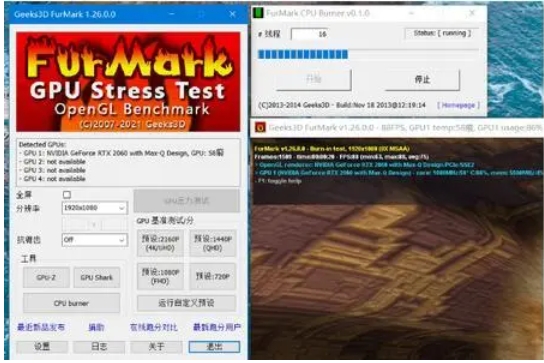Click the FurMark render window title icon
The image size is (544, 363).
[260, 128]
